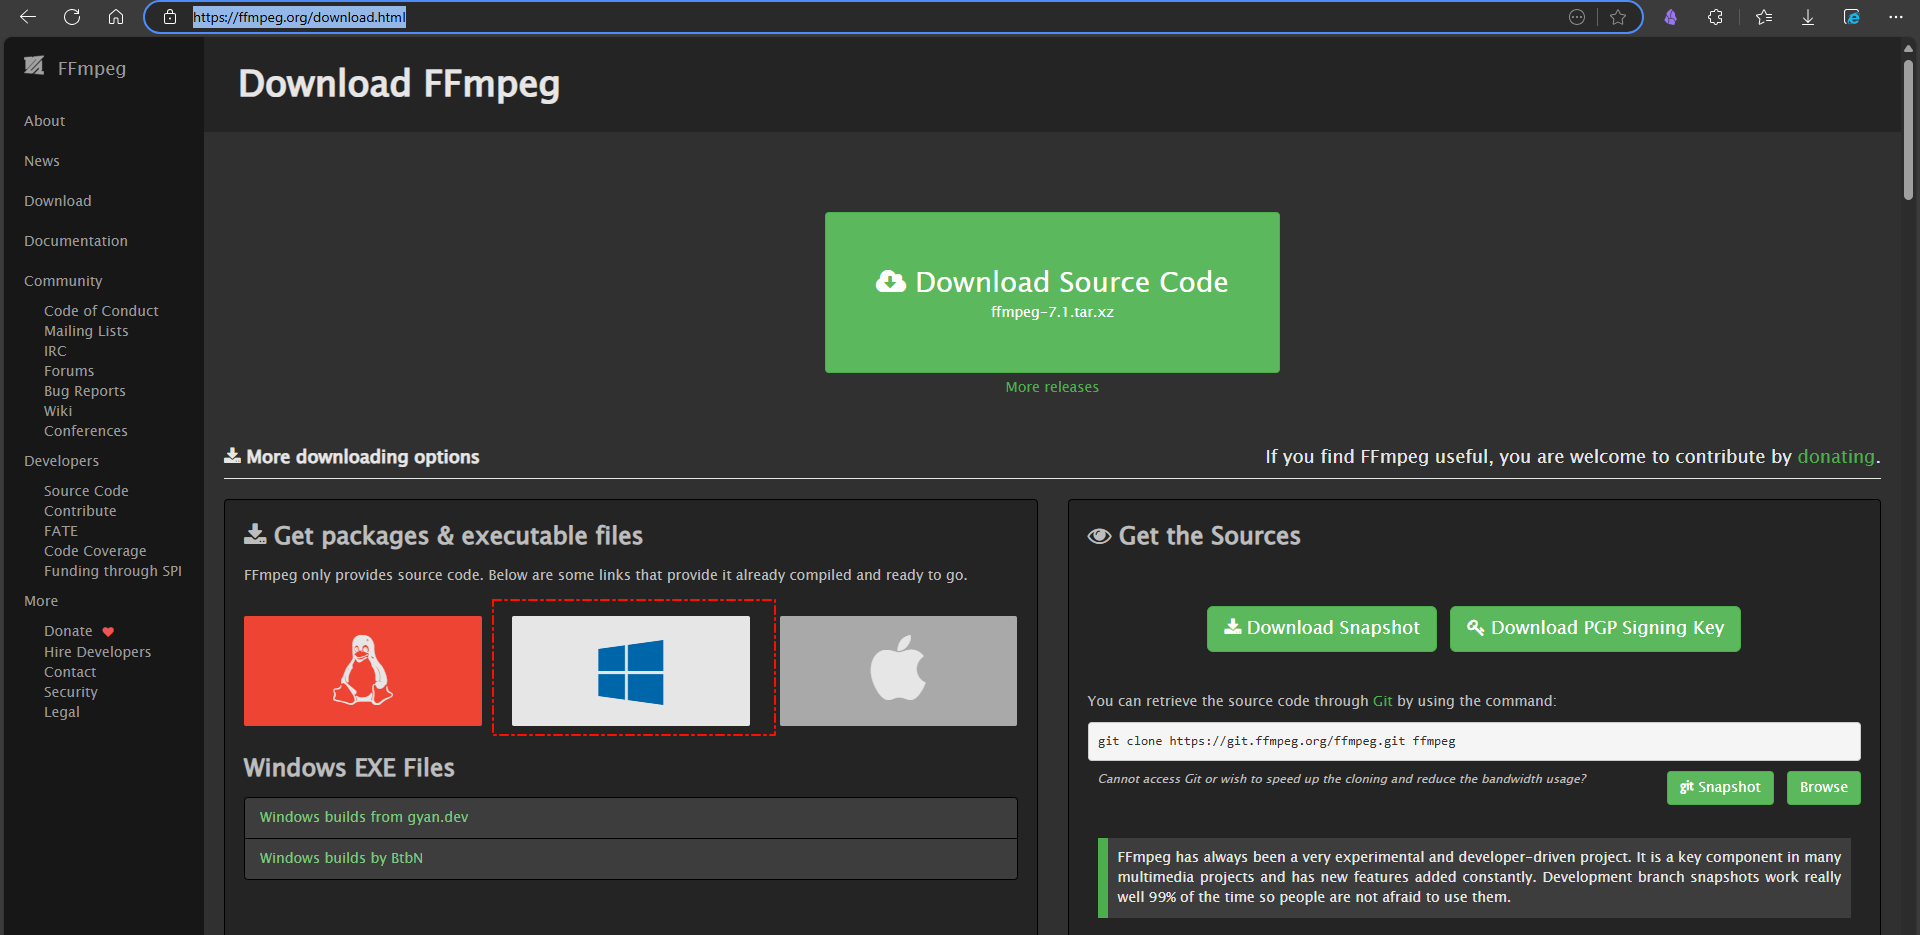The image size is (1920, 935).
Task: Add page to favorites star icon
Action: 1618,17
